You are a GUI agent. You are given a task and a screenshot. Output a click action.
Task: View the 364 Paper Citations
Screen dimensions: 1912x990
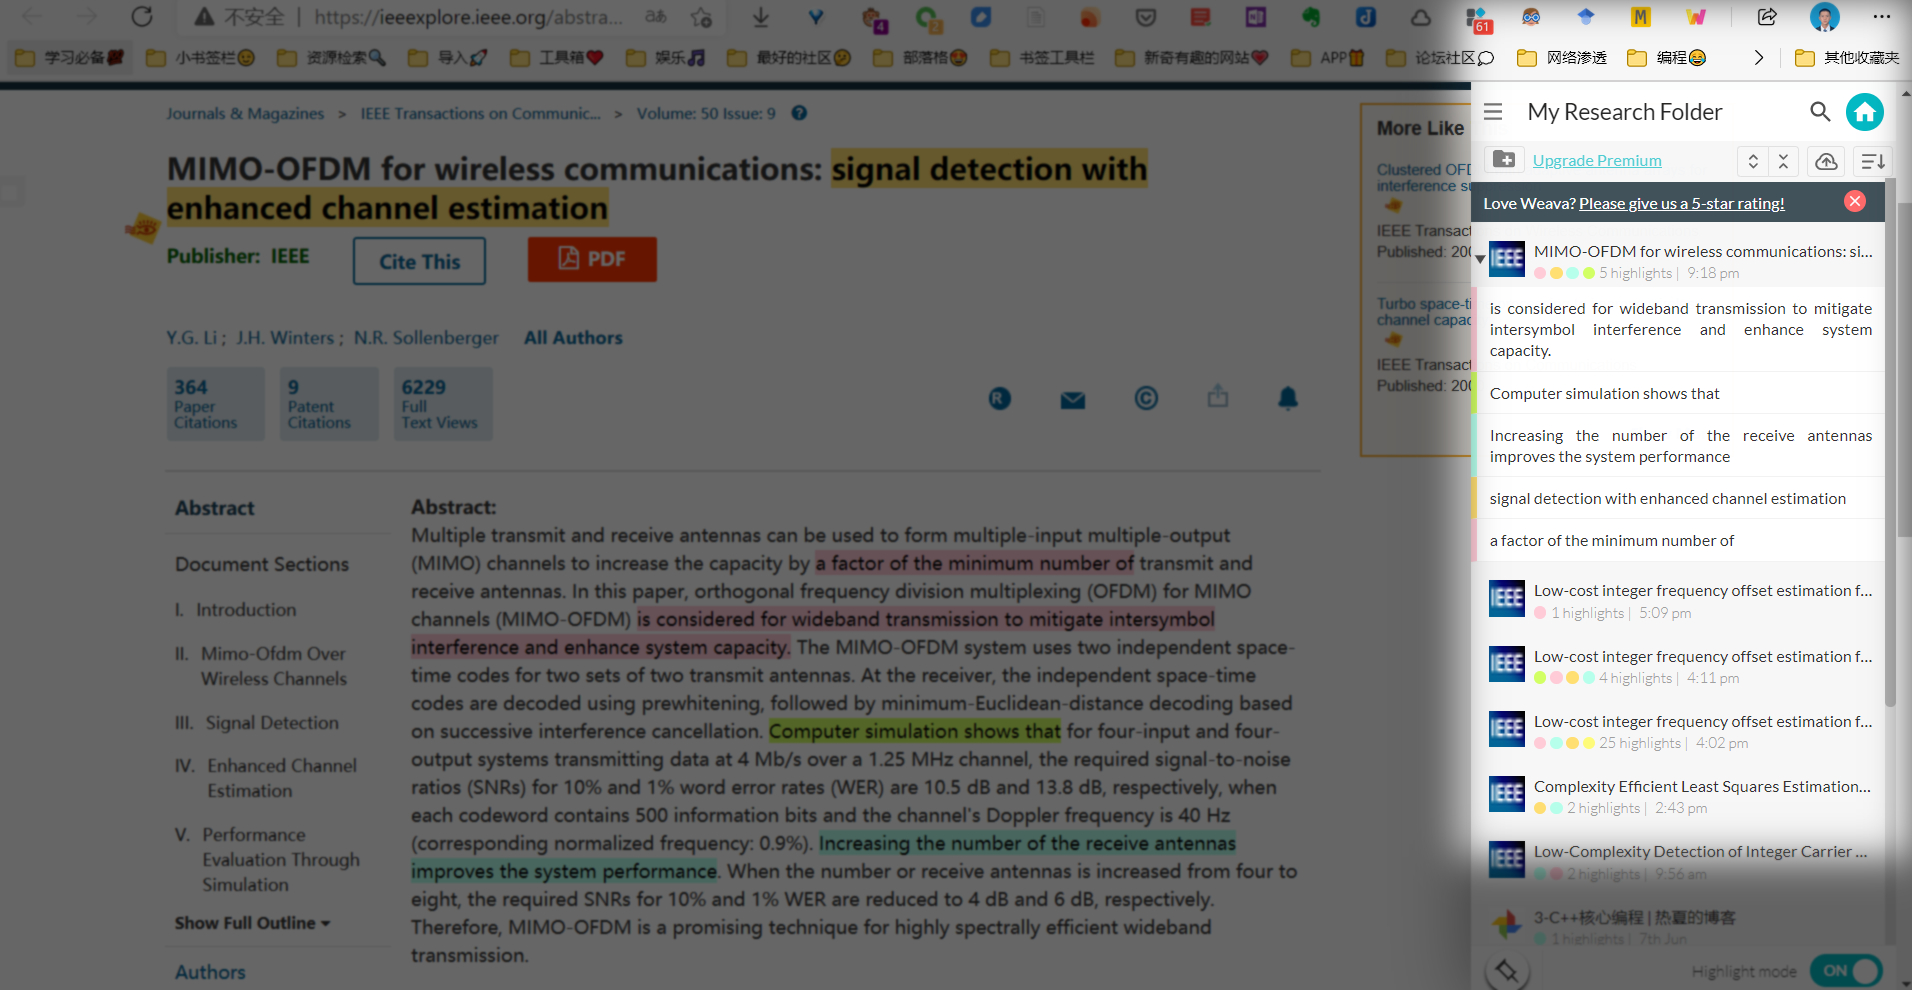click(215, 404)
